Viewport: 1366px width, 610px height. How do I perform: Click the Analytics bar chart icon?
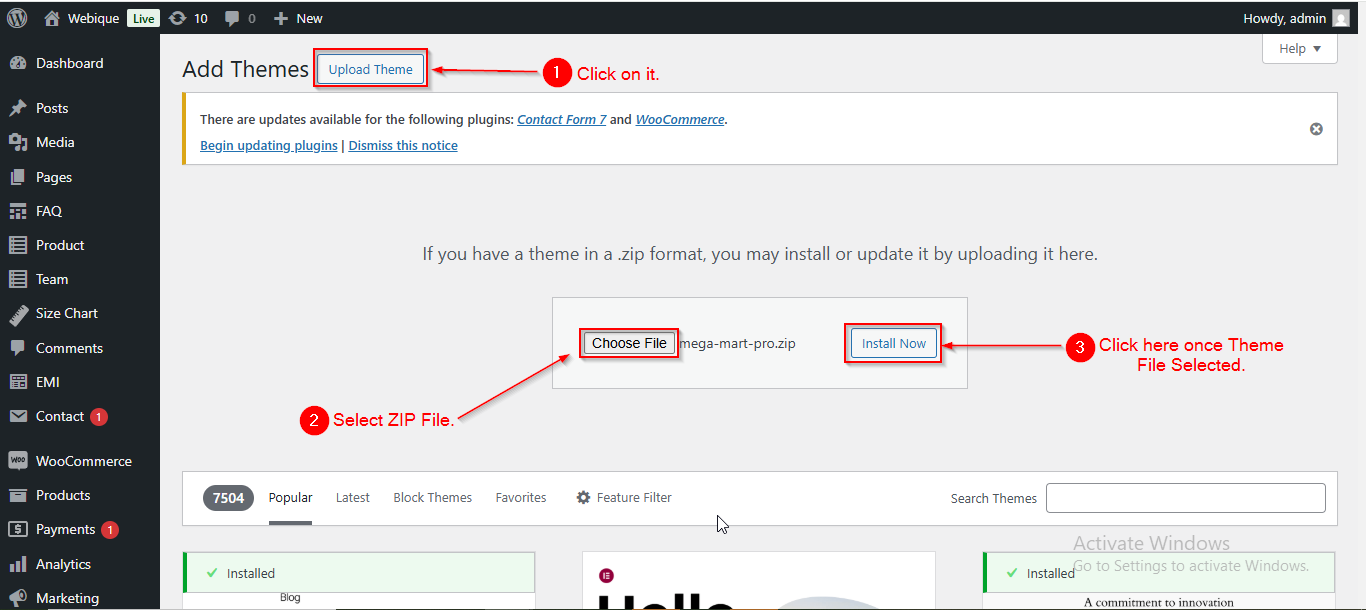point(17,564)
